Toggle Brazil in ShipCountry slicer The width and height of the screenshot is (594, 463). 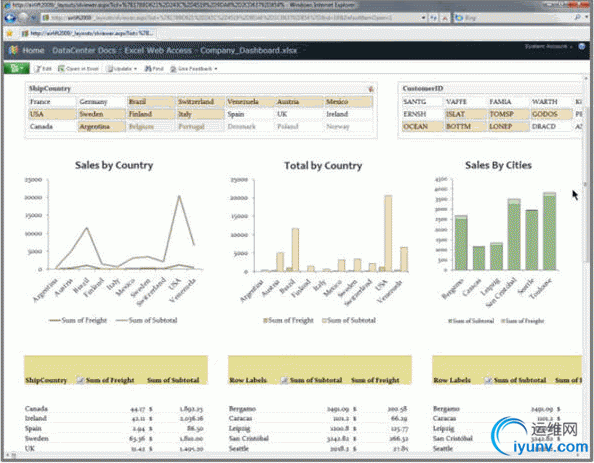pyautogui.click(x=151, y=102)
